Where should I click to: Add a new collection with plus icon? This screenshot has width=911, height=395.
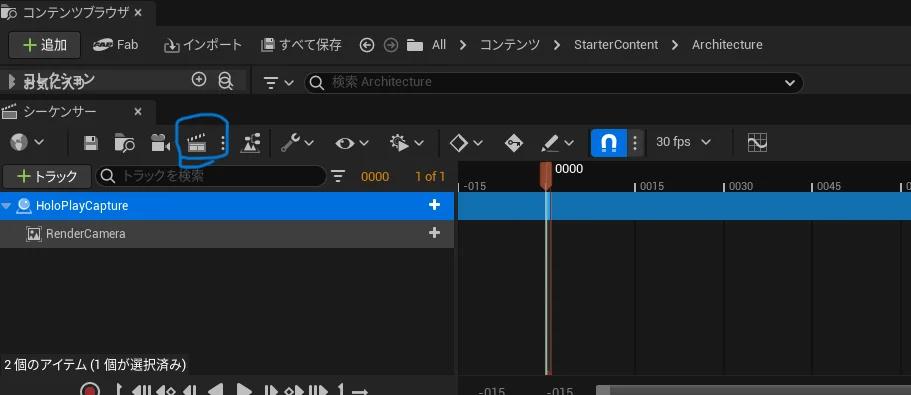(199, 80)
